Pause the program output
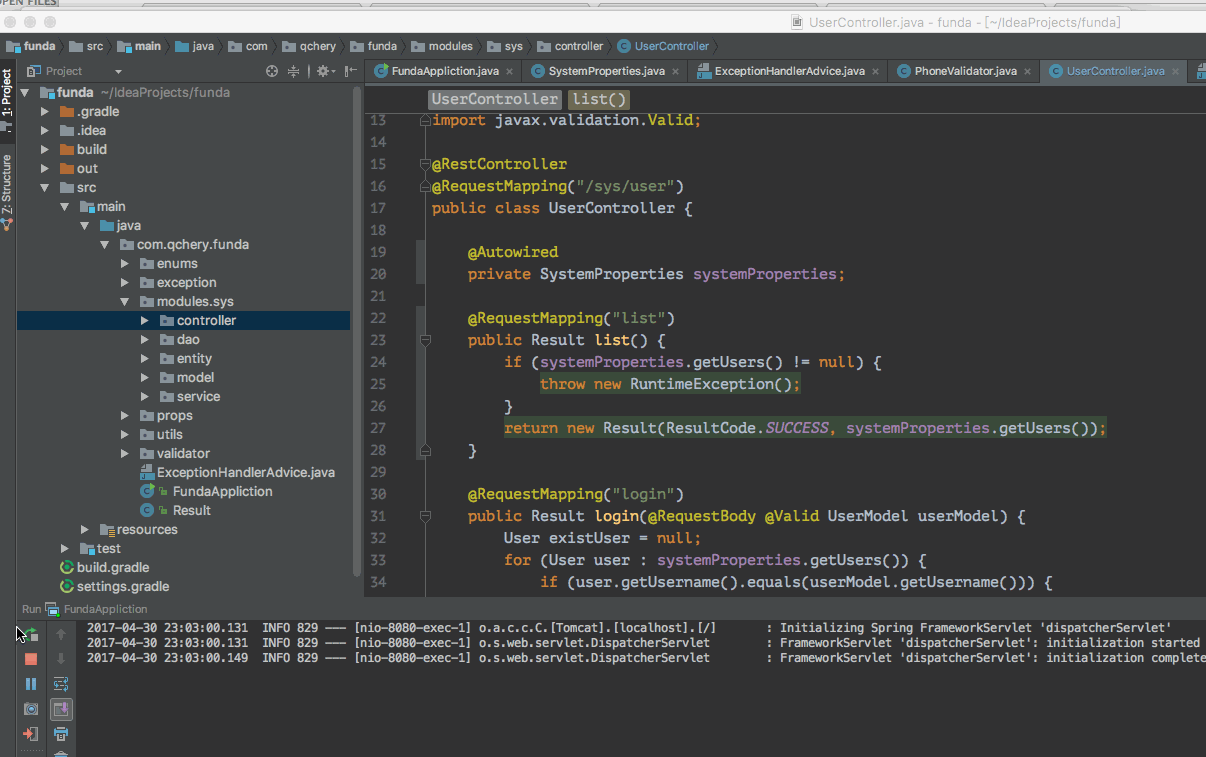Image resolution: width=1206 pixels, height=757 pixels. [x=31, y=684]
